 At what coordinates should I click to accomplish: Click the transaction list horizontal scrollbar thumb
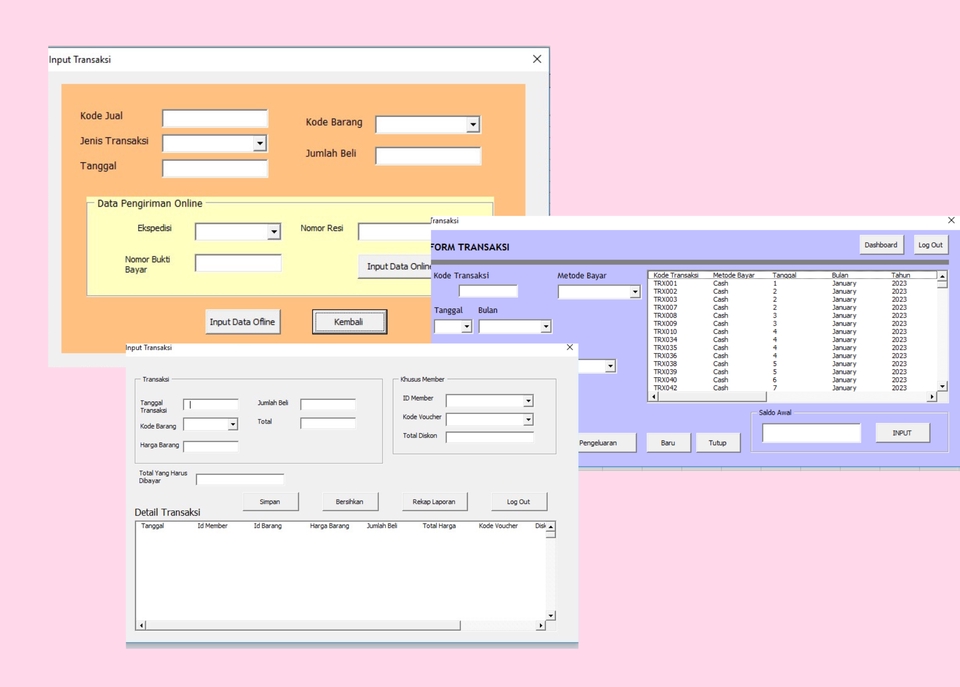pos(712,397)
